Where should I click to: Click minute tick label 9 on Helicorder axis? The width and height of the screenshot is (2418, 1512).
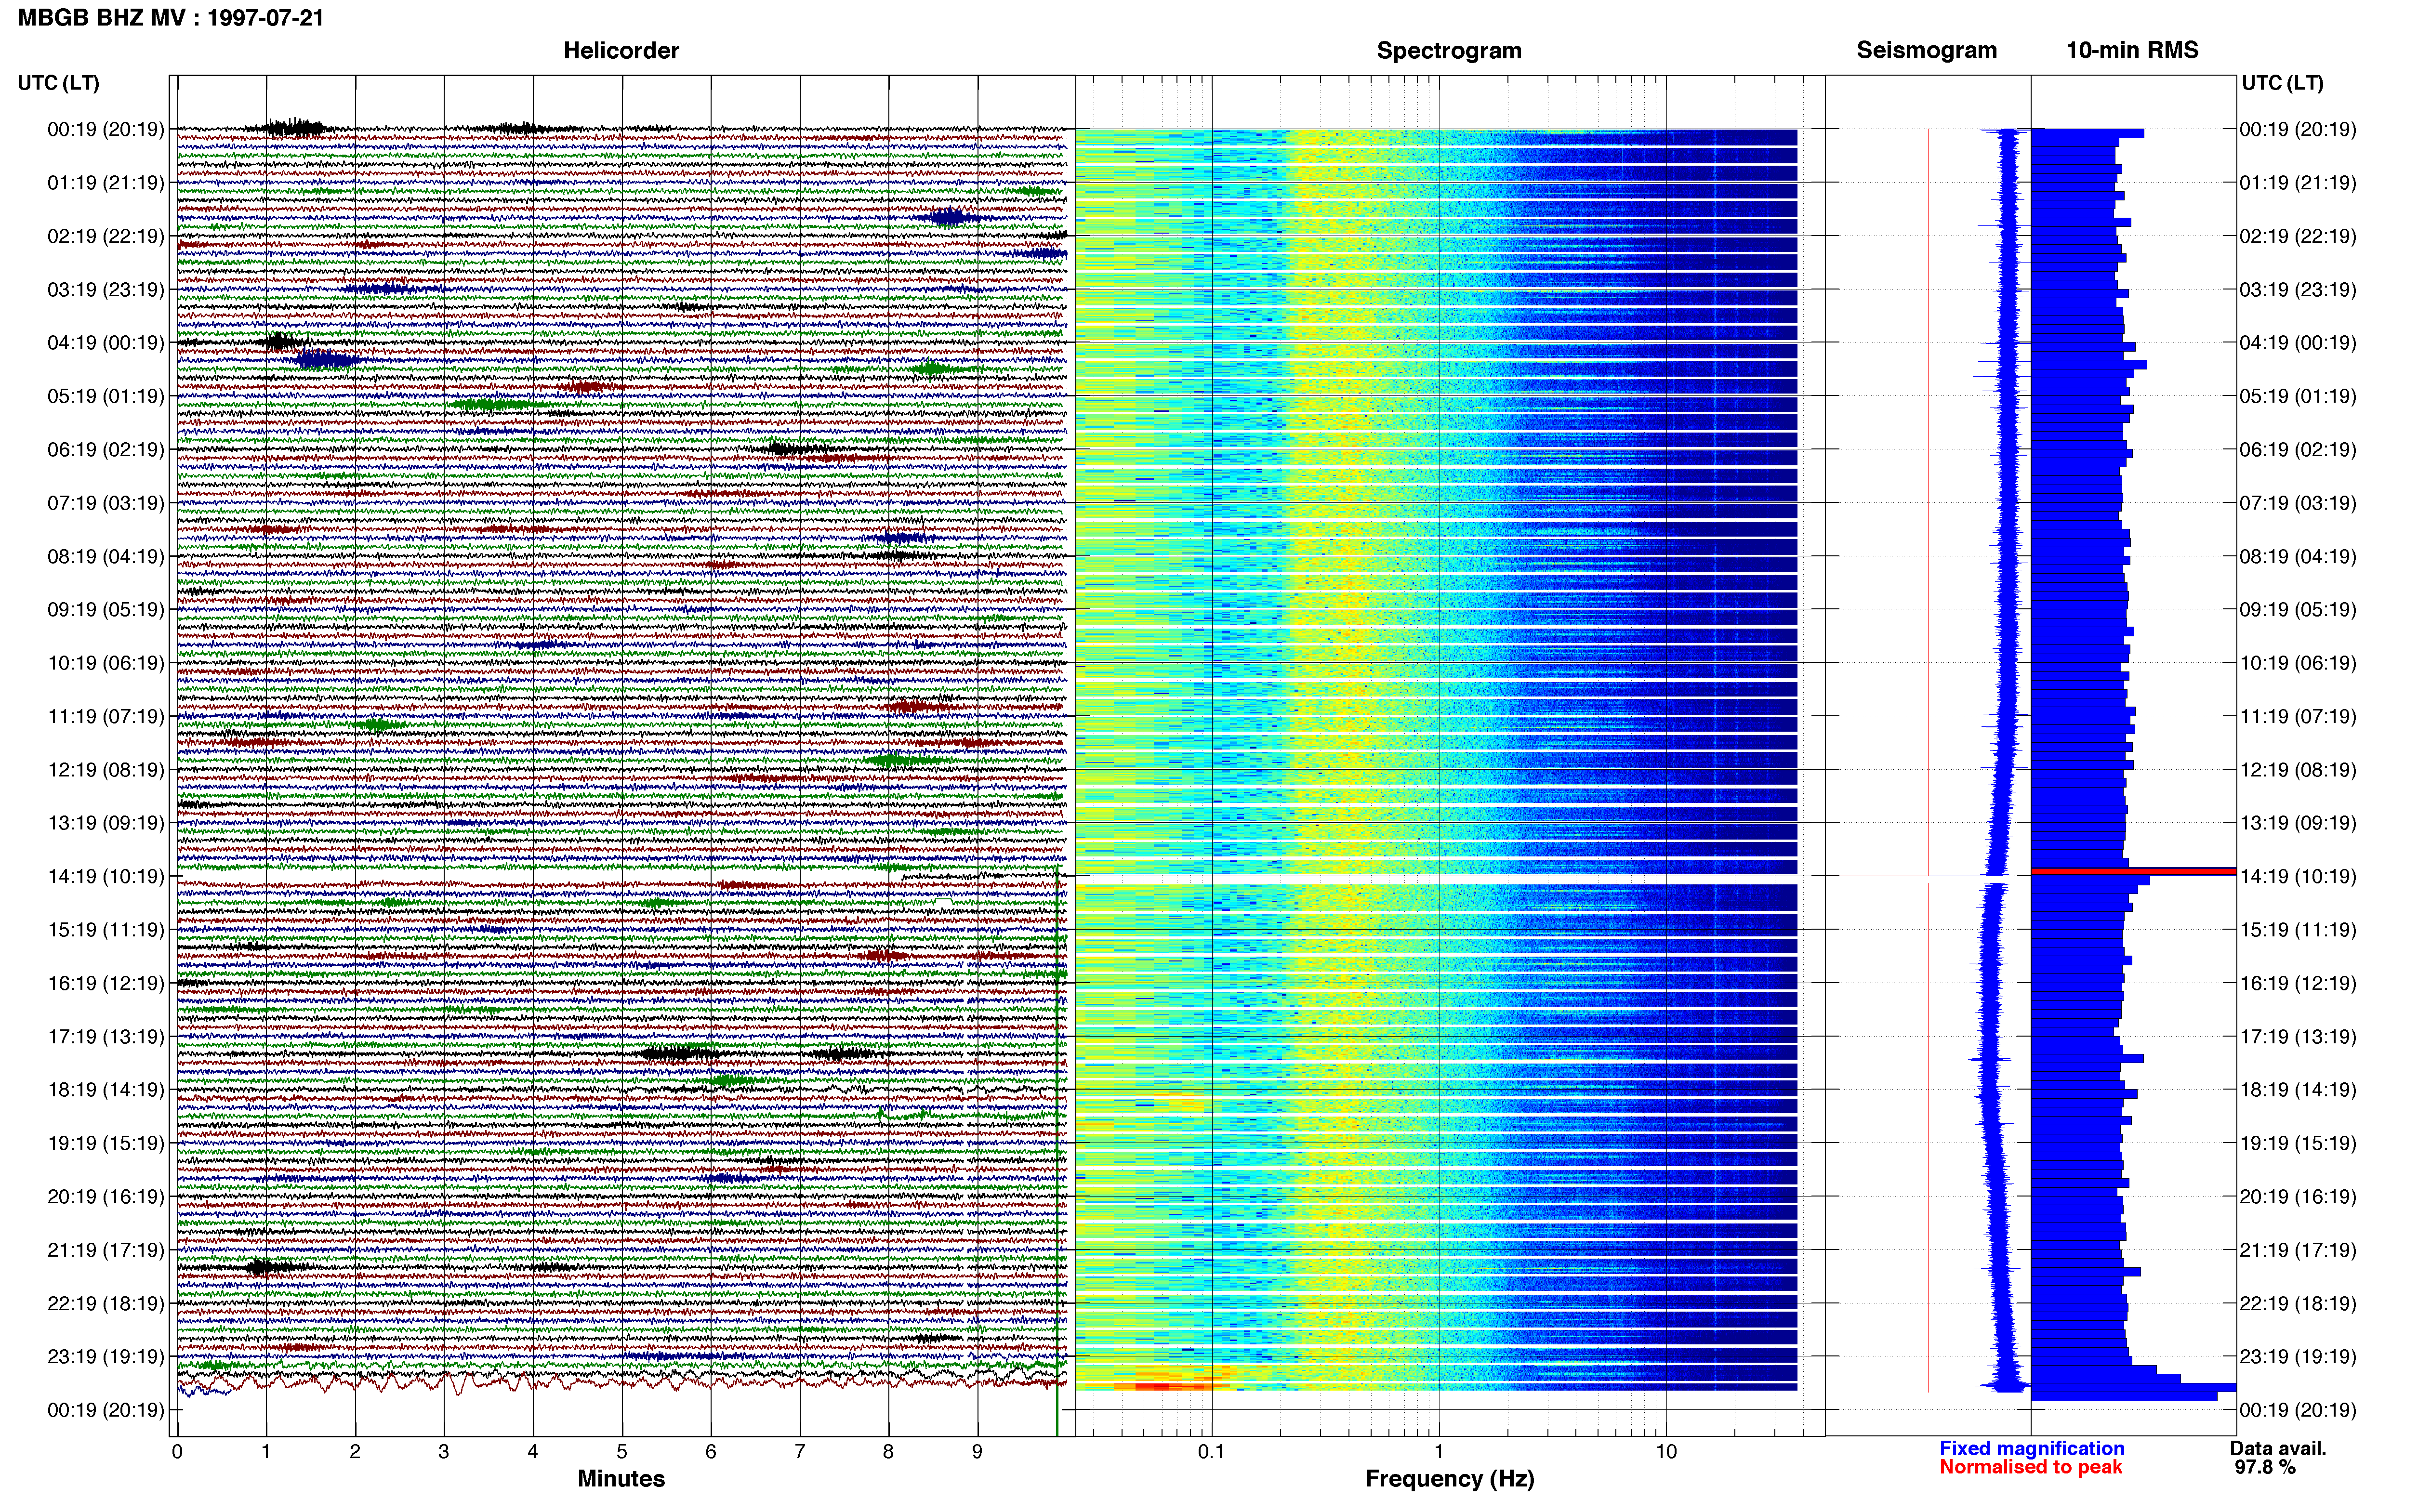pyautogui.click(x=978, y=1452)
